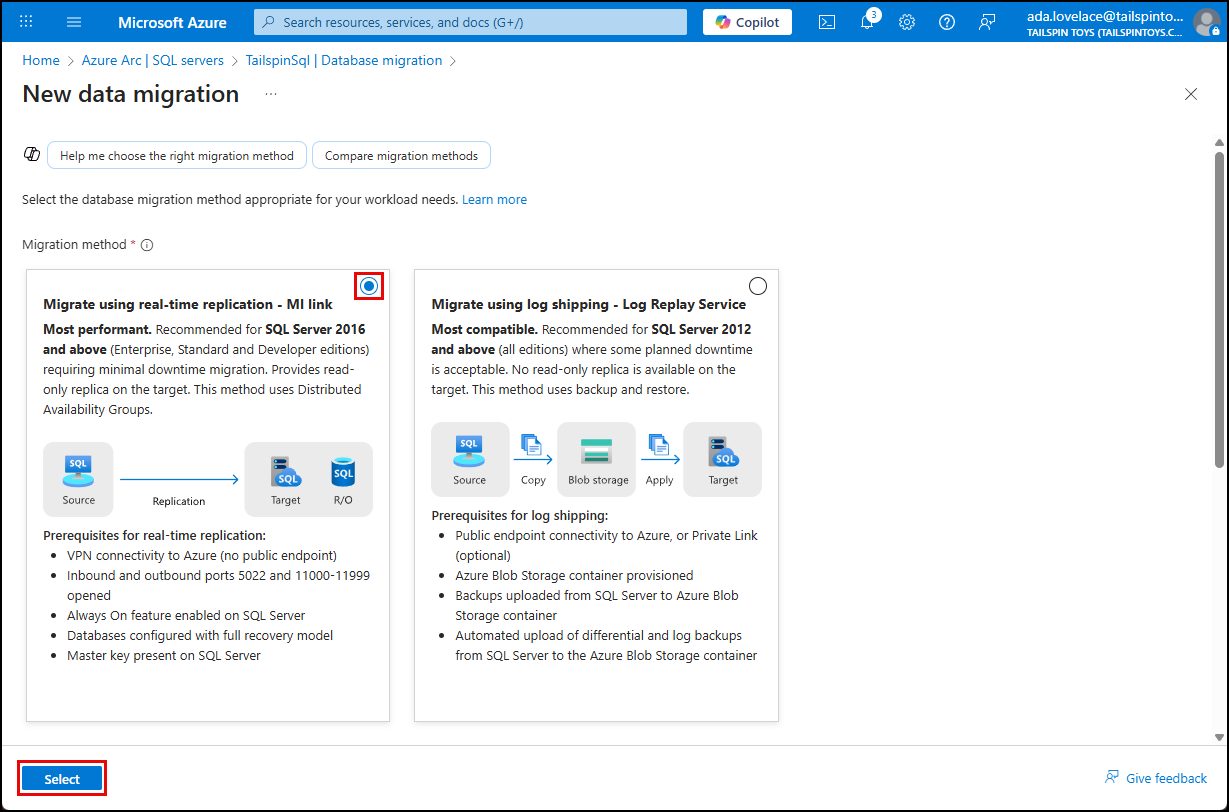Open the Copilot assistant
Viewport: 1229px width, 812px height.
(x=746, y=21)
